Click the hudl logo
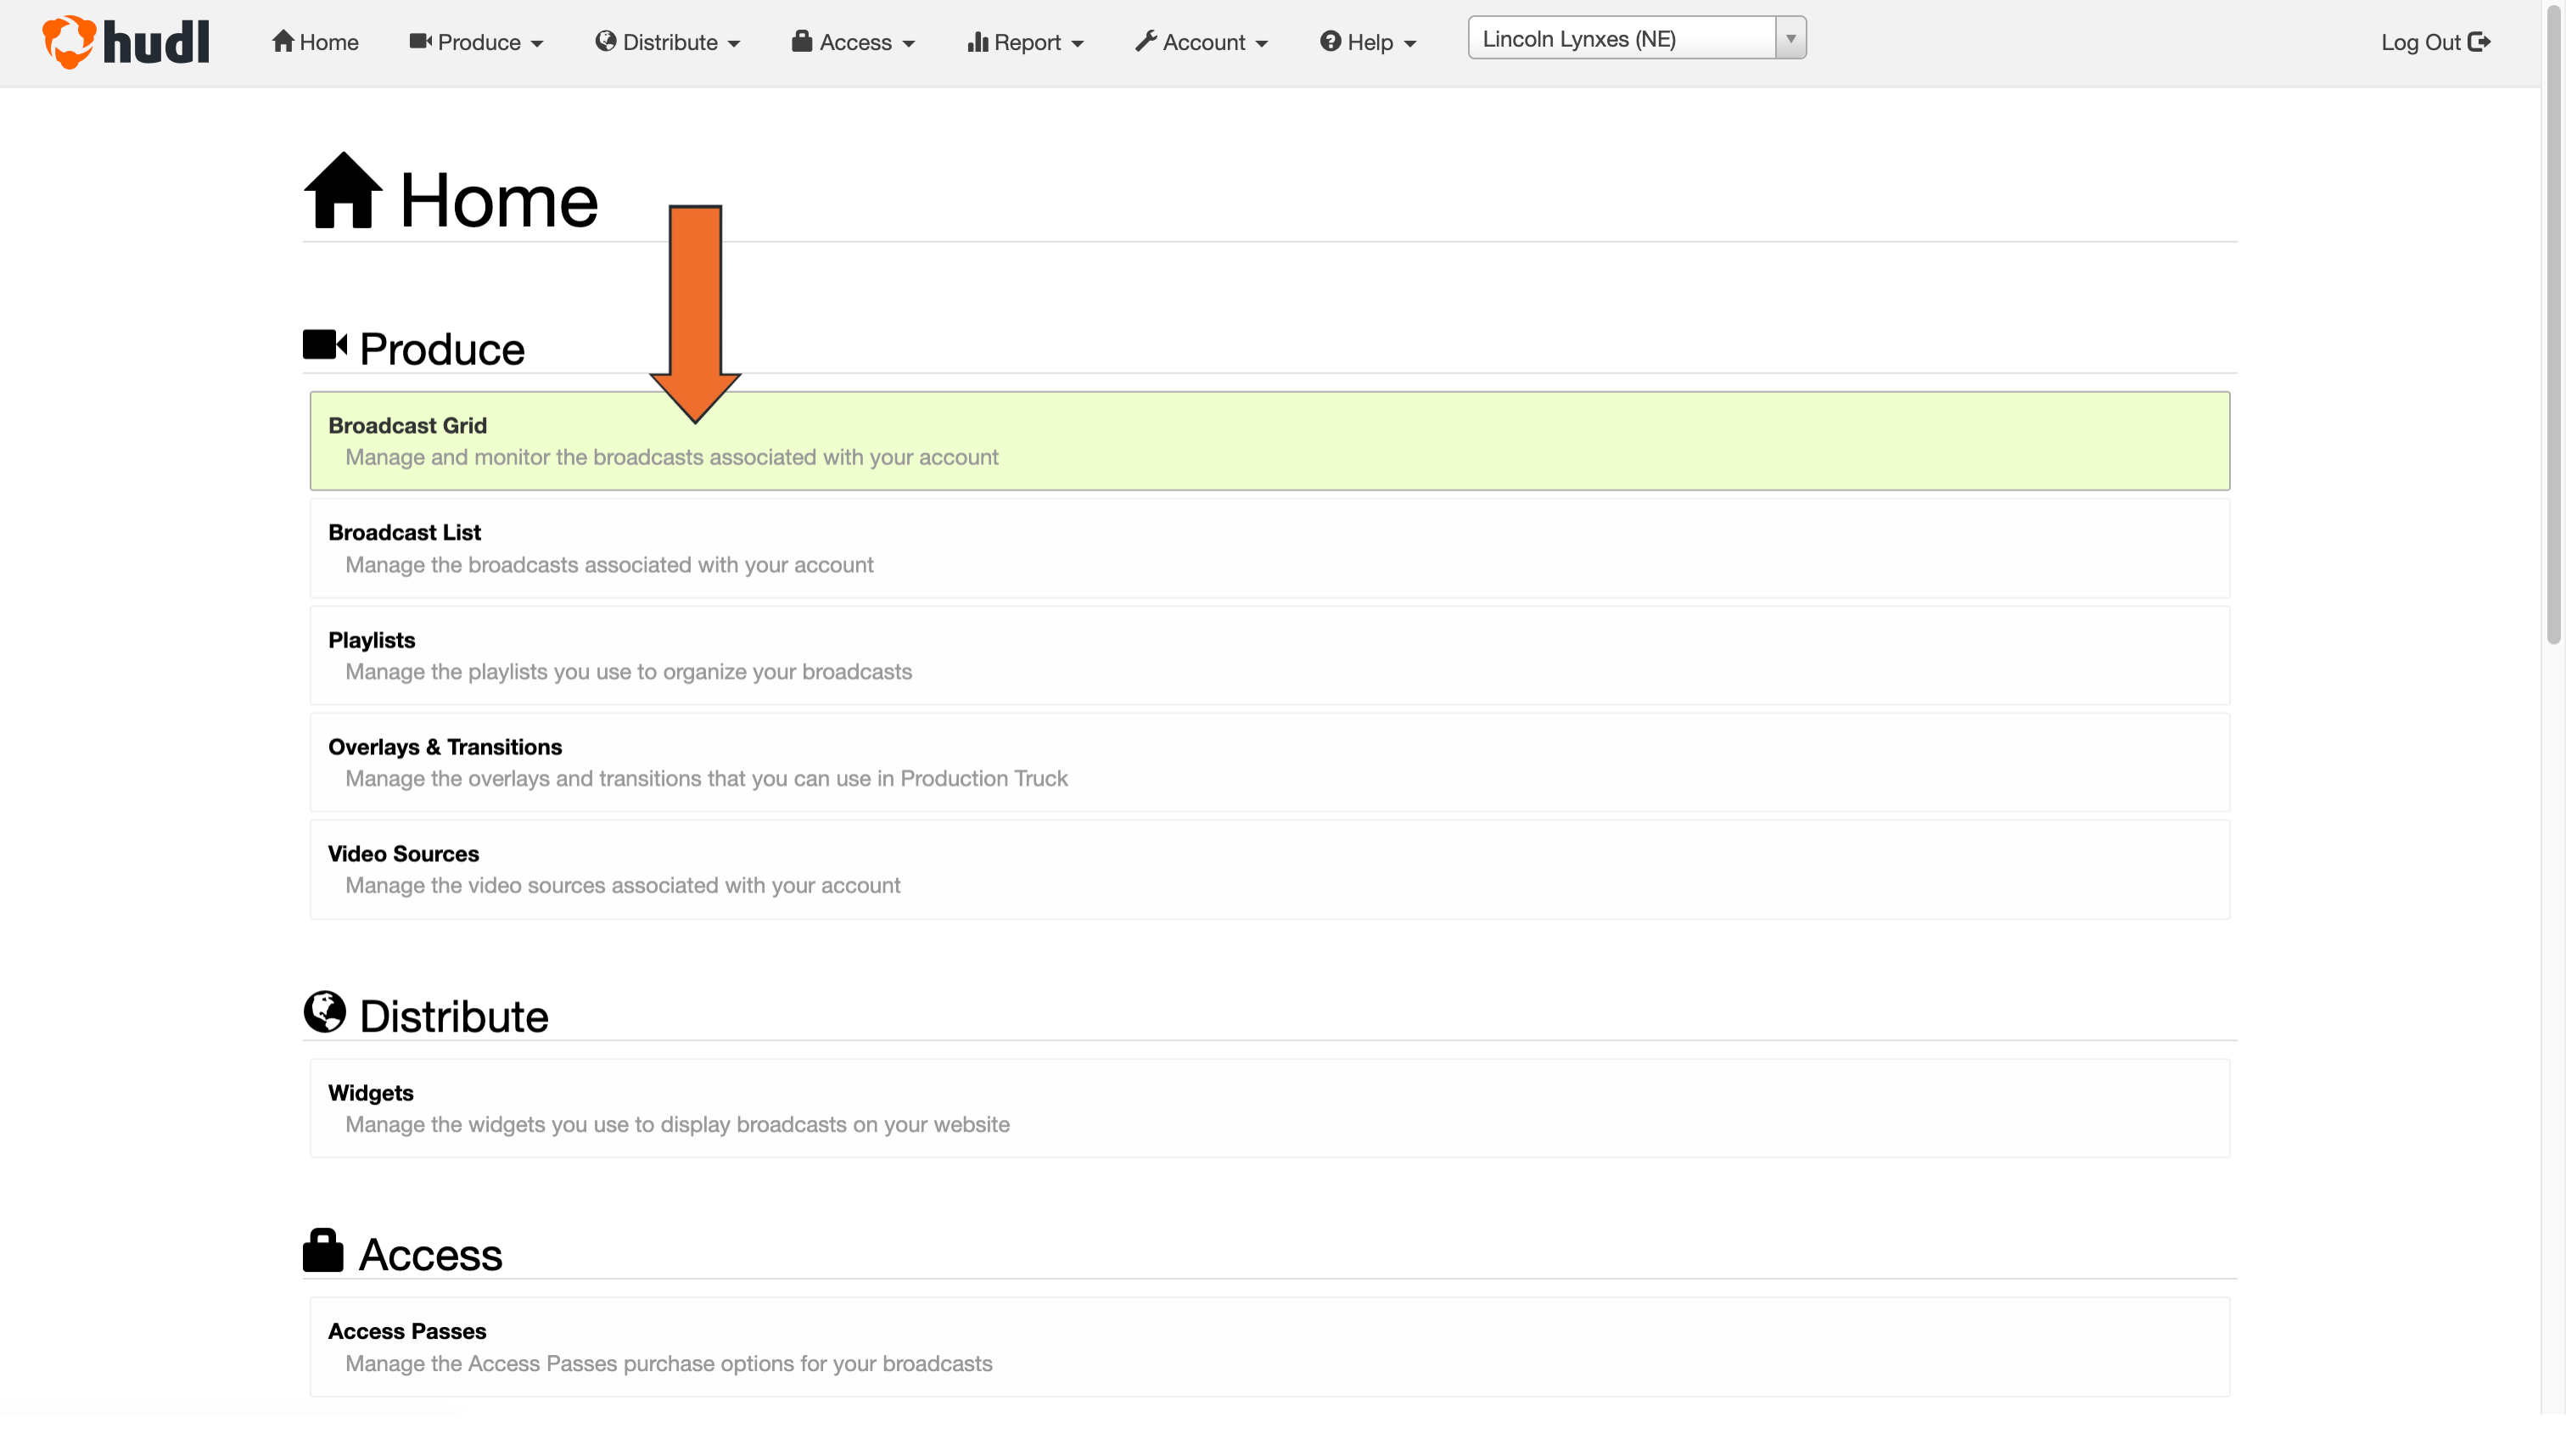 (x=126, y=42)
